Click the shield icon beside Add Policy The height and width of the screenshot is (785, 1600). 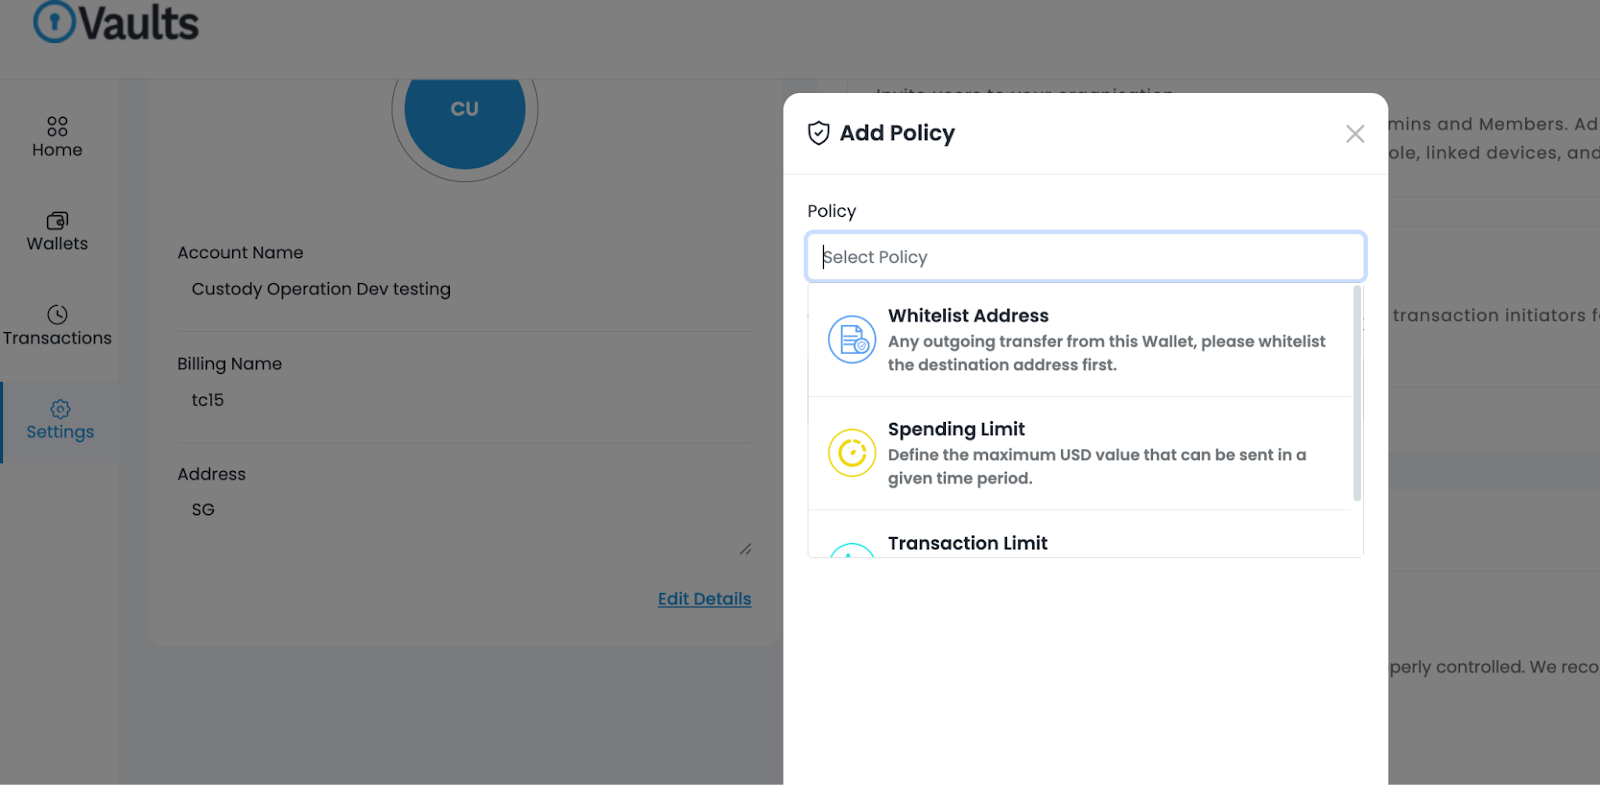coord(819,133)
